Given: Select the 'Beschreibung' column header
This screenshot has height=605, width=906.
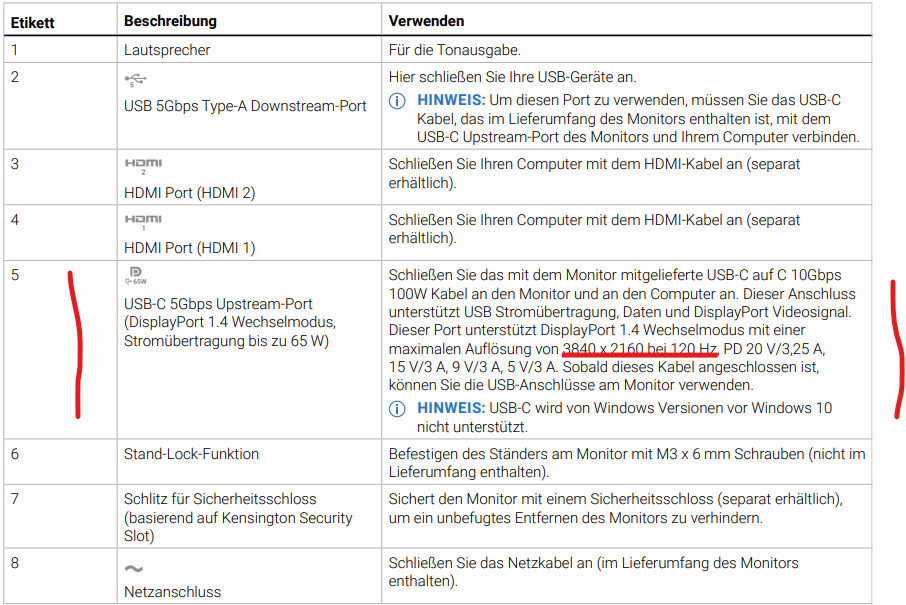Looking at the screenshot, I should (x=170, y=21).
